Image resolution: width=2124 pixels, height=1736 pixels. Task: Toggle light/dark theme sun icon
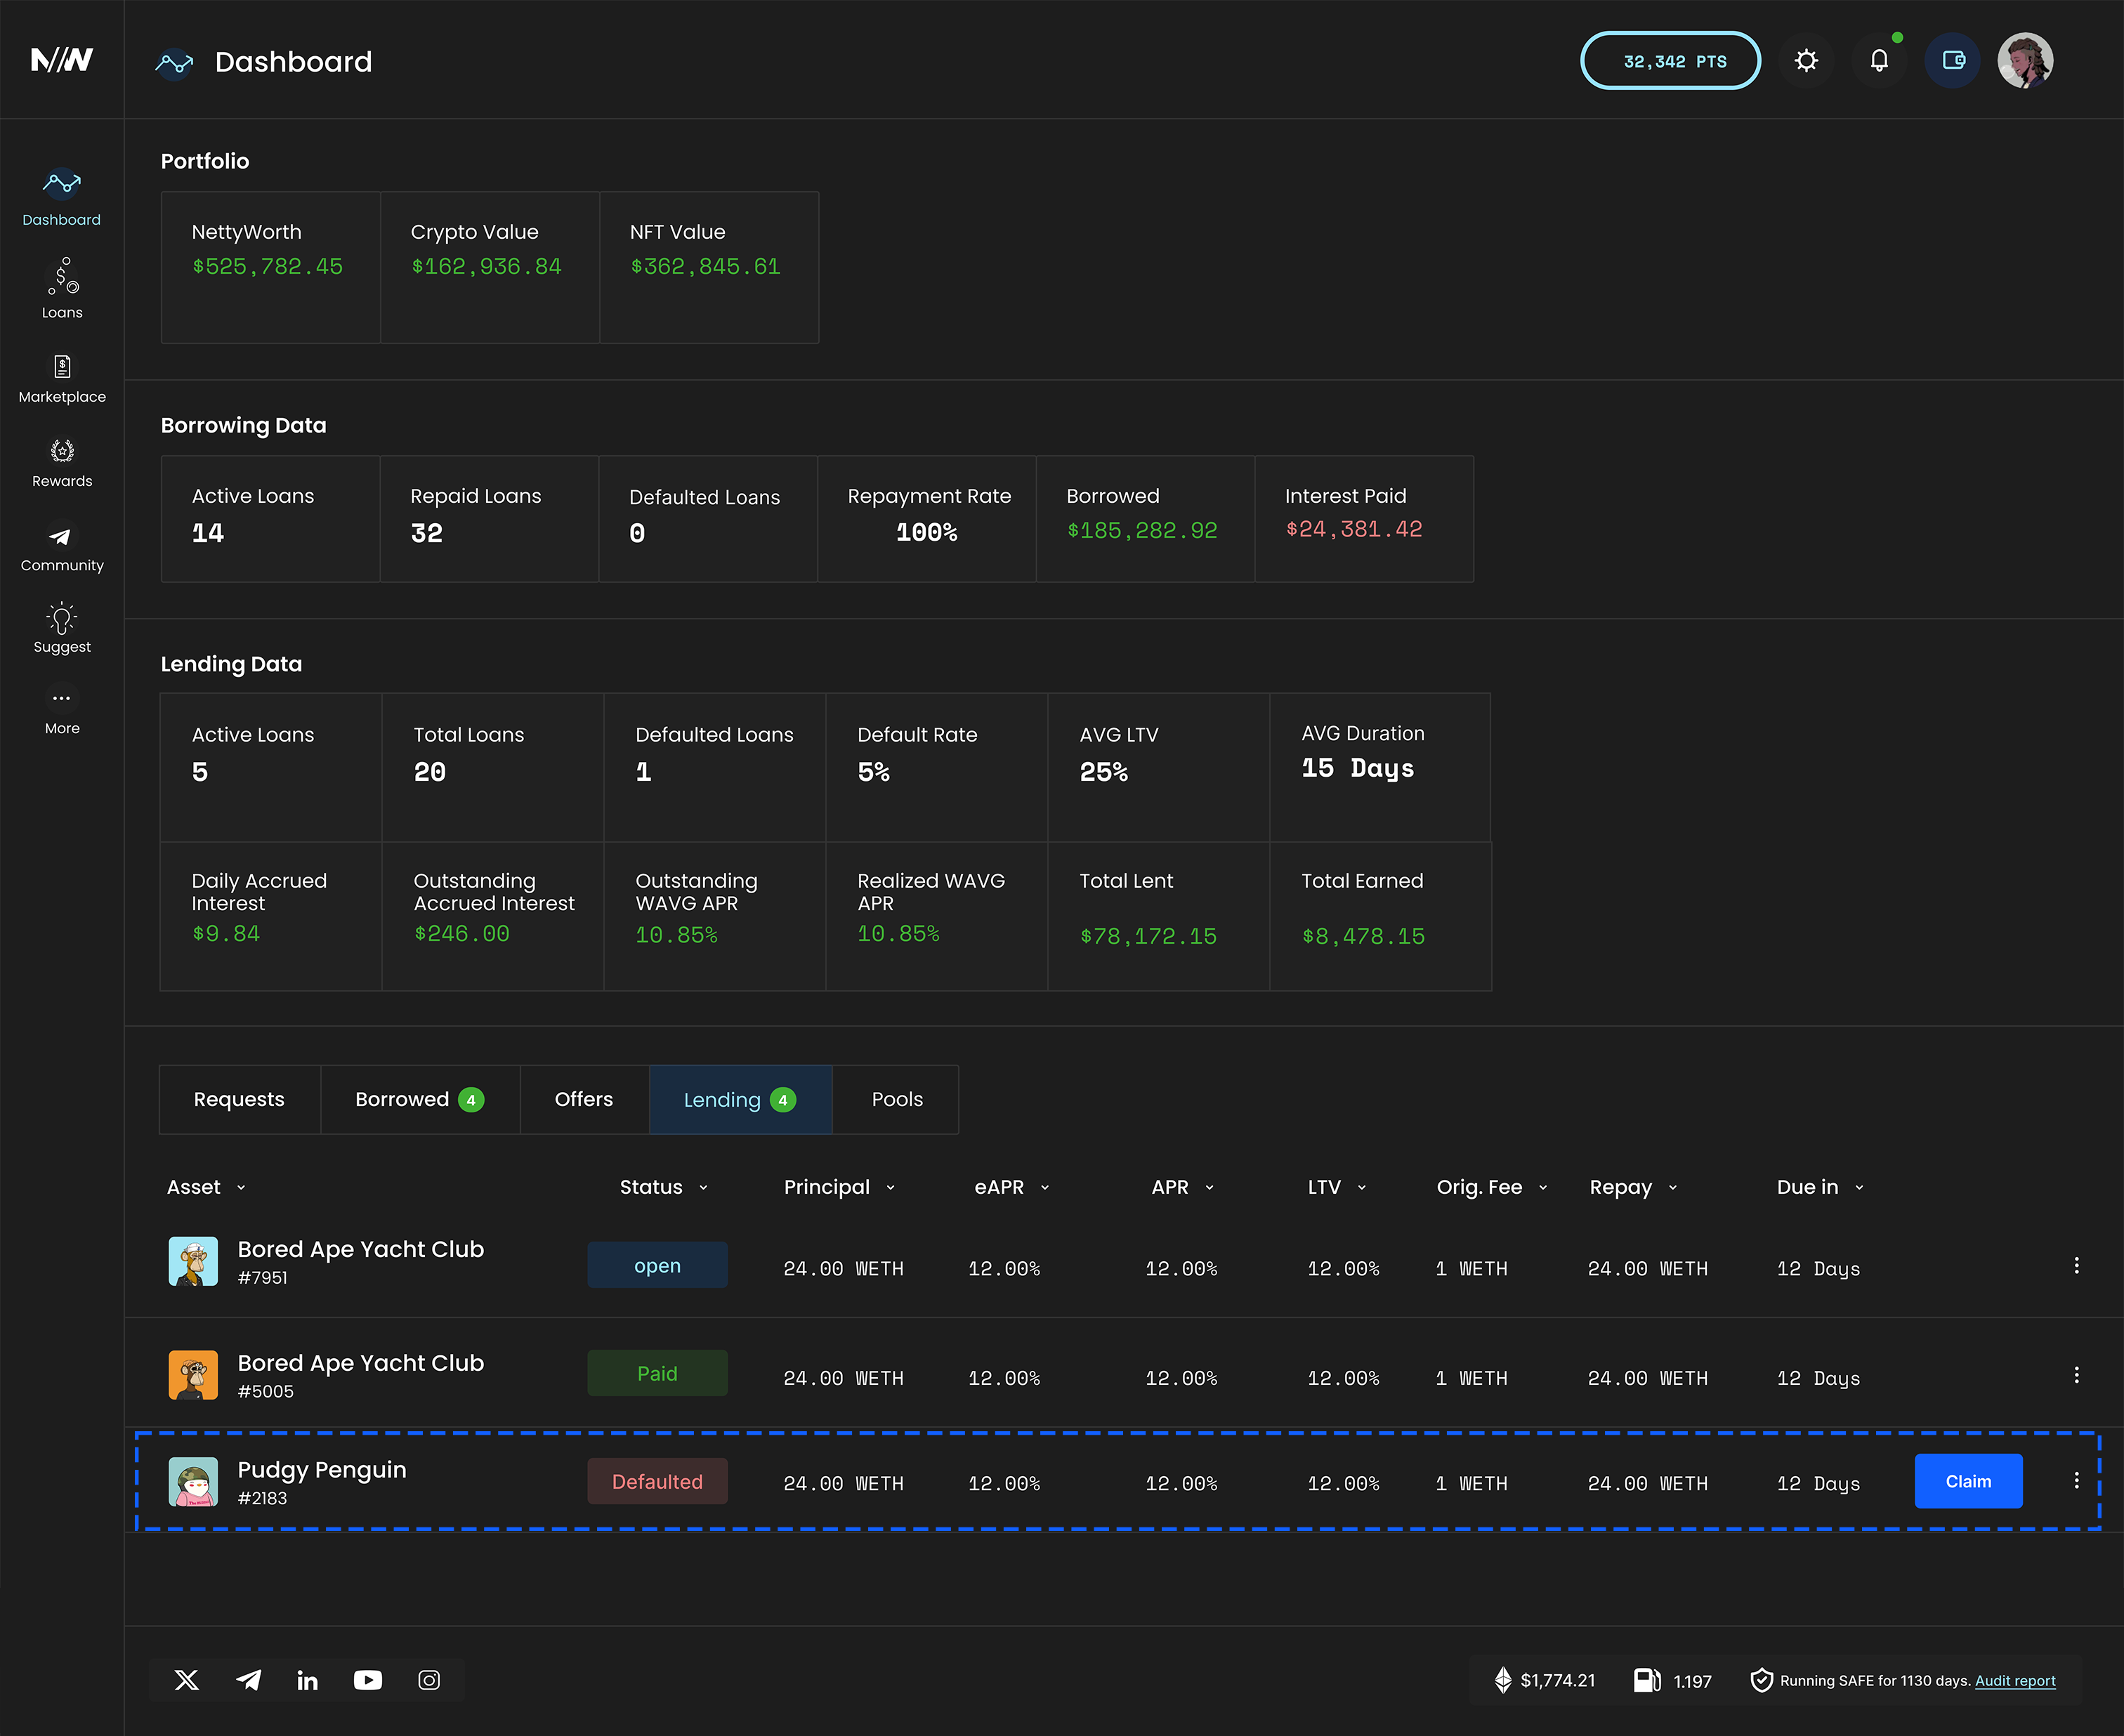tap(1806, 61)
